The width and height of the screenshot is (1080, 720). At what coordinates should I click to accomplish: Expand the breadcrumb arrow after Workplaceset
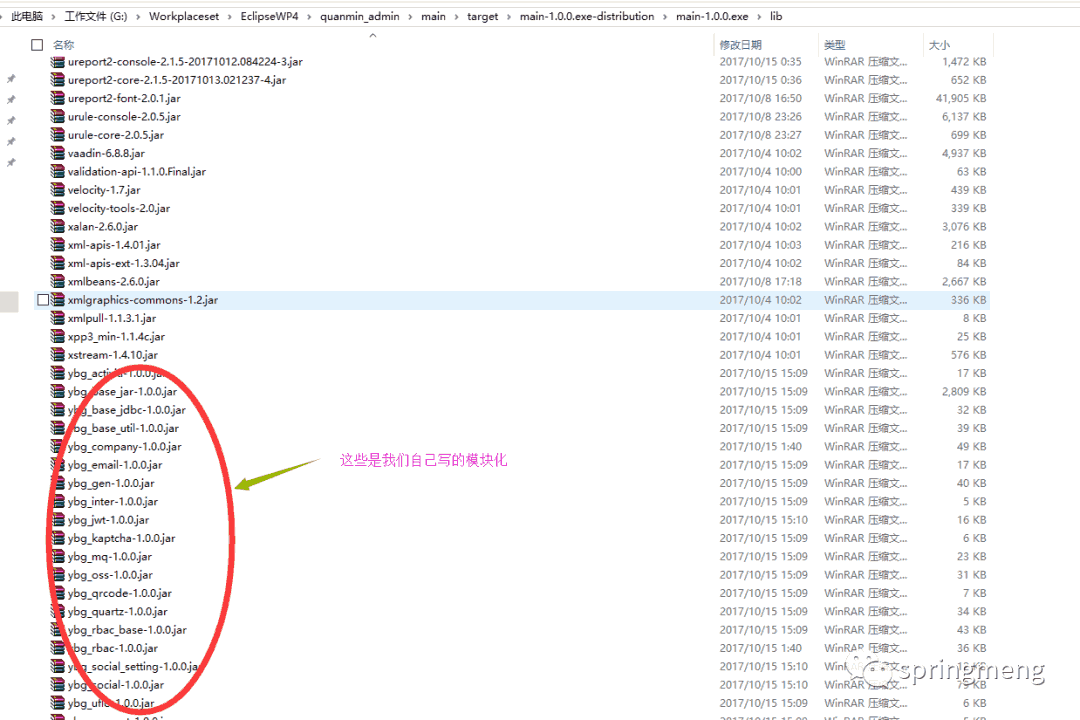(229, 17)
